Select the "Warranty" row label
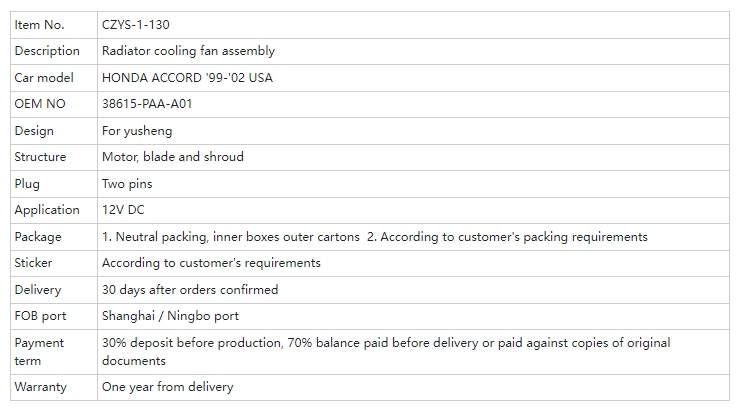Image resolution: width=739 pixels, height=411 pixels. click(x=40, y=387)
